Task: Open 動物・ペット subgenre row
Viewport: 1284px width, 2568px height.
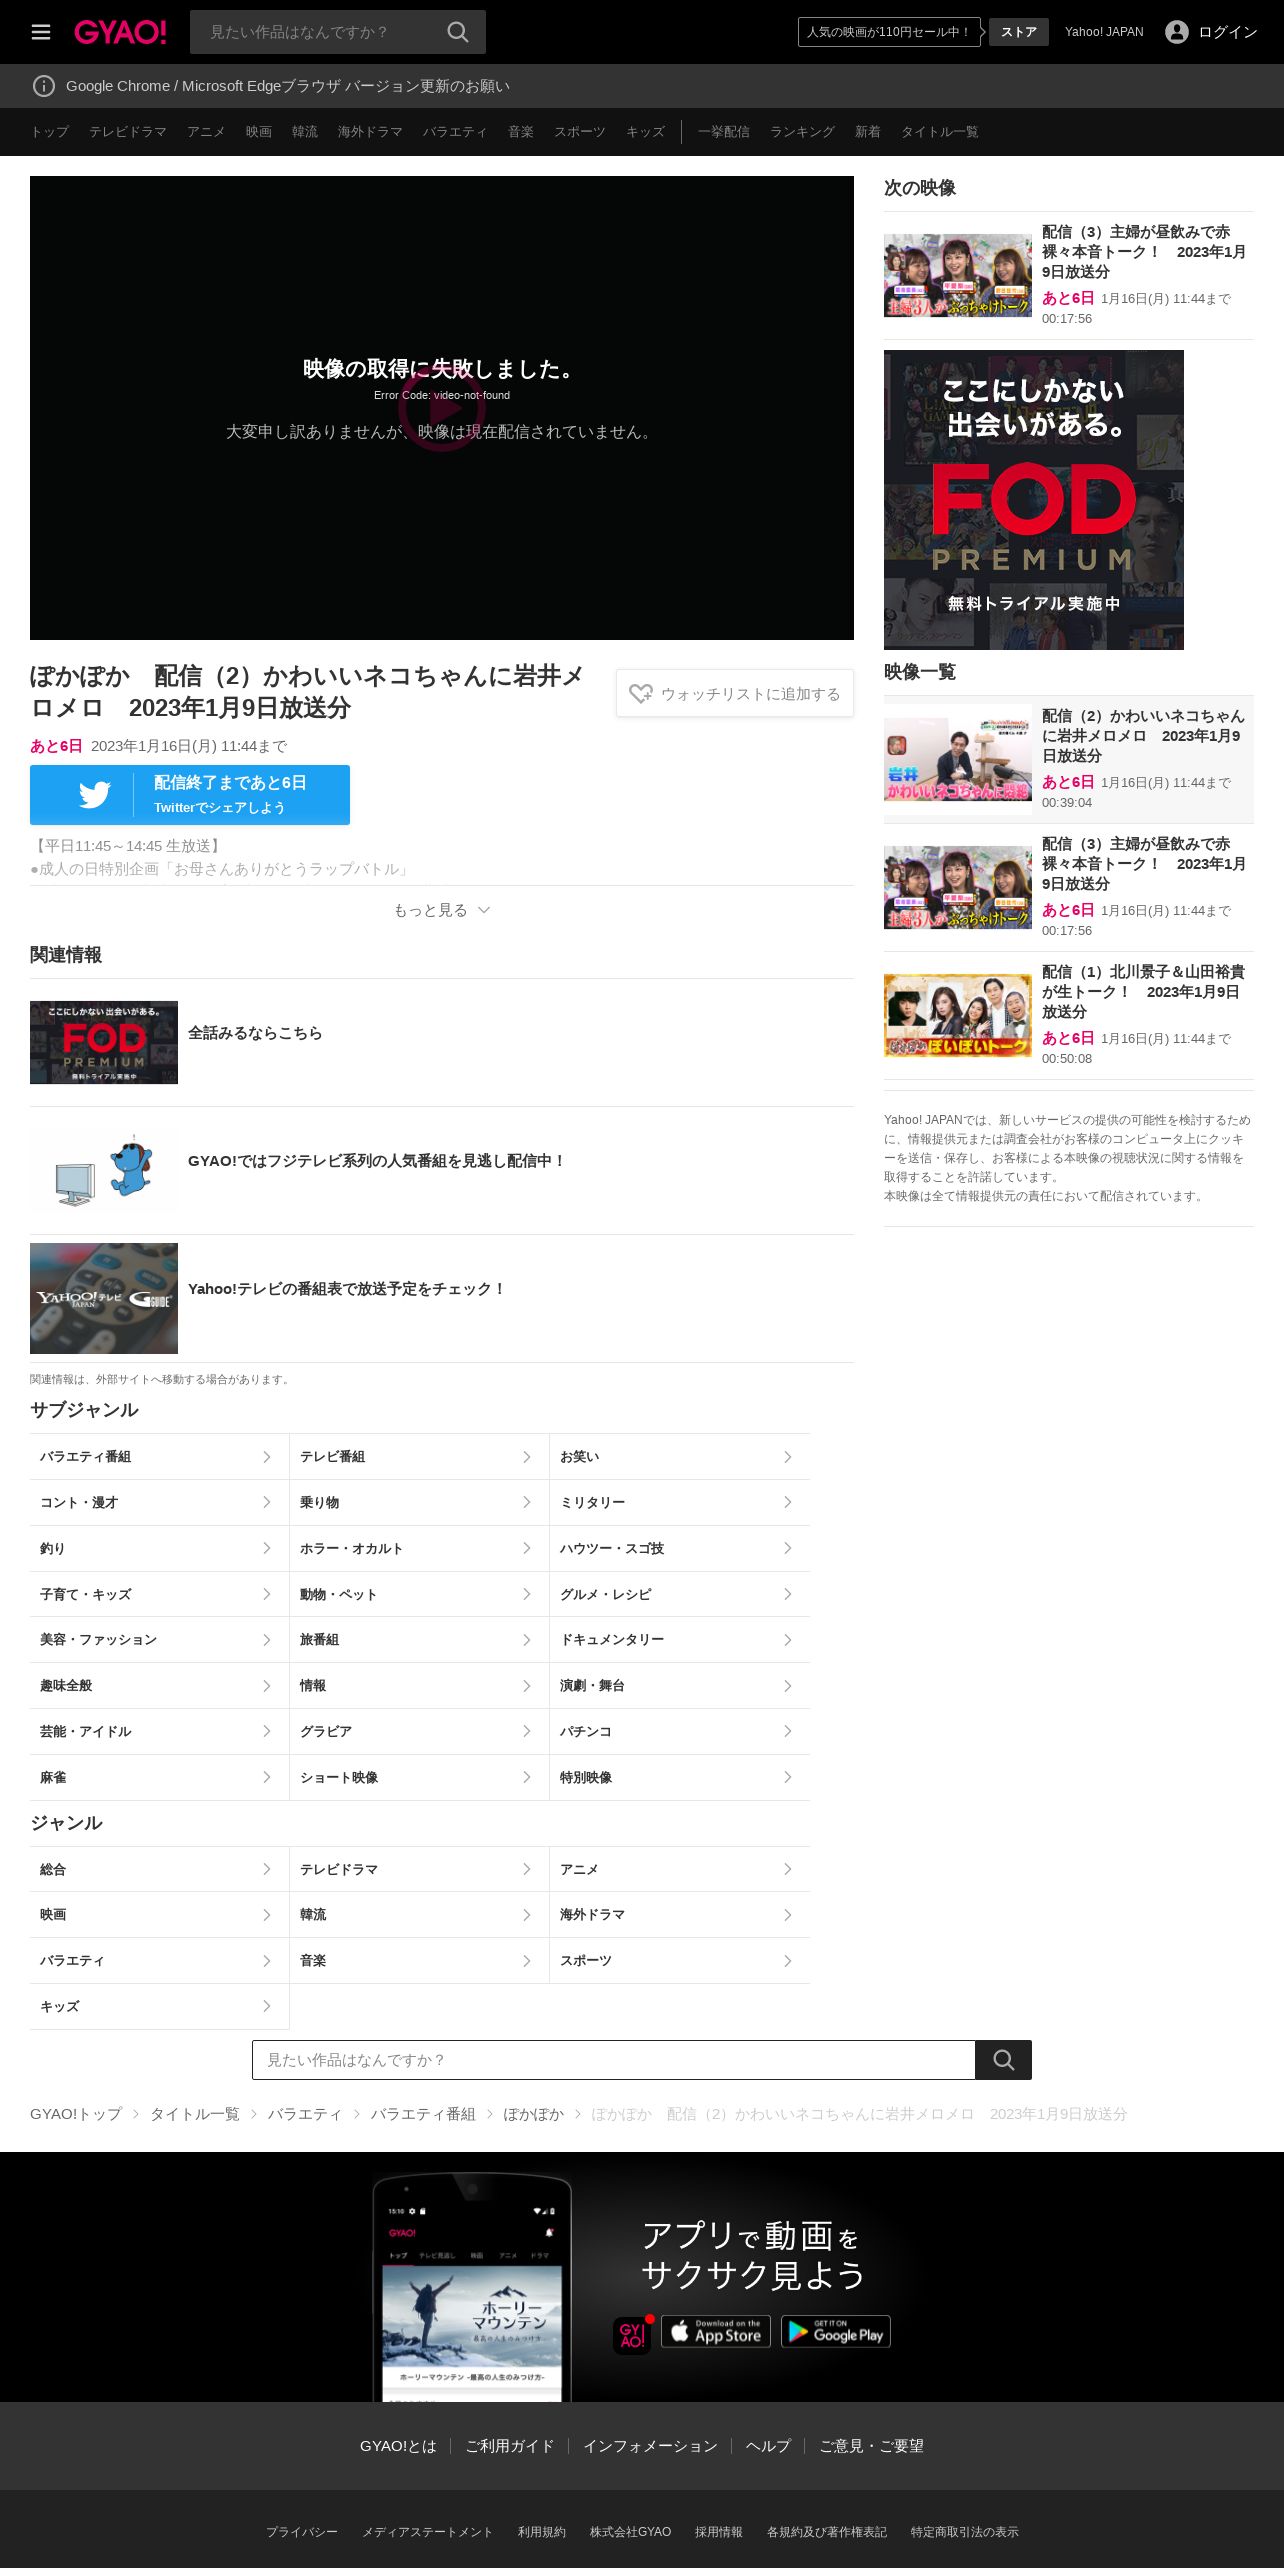Action: pyautogui.click(x=419, y=1594)
